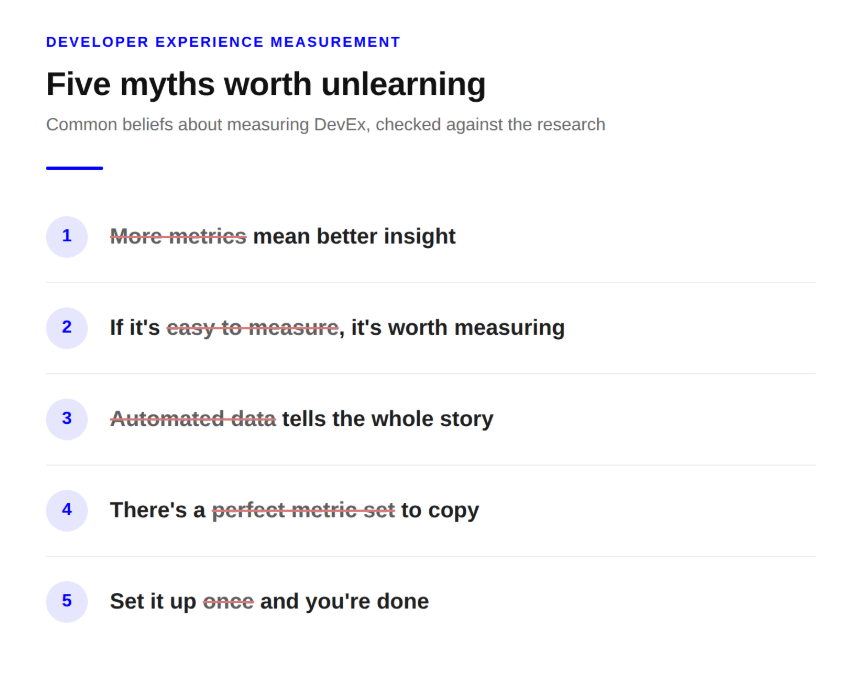
Task: Click 'to copy' in myth four
Action: point(440,511)
